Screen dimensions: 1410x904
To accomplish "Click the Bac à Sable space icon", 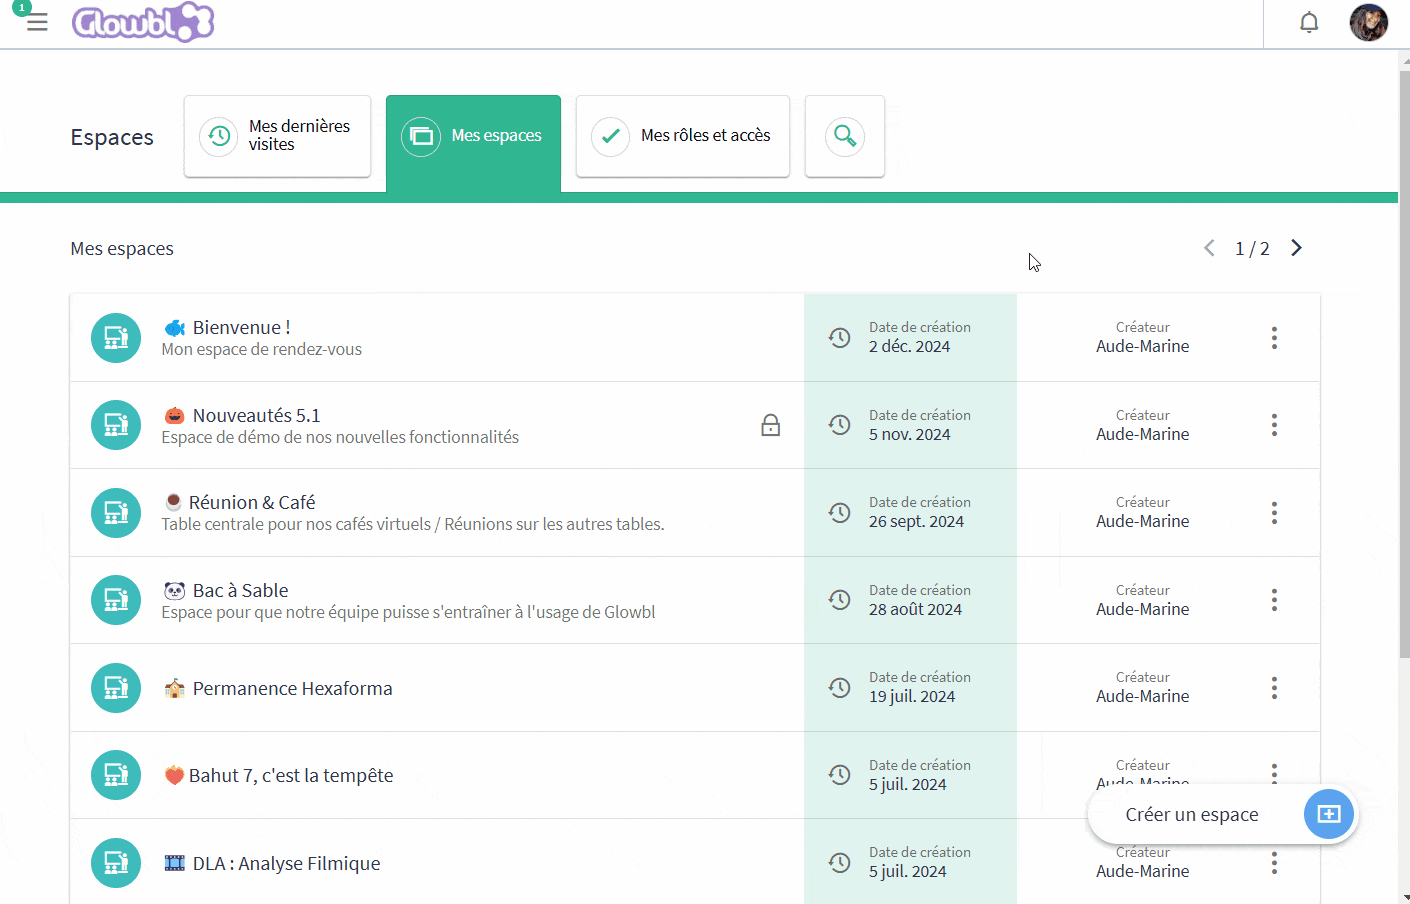I will pos(116,600).
